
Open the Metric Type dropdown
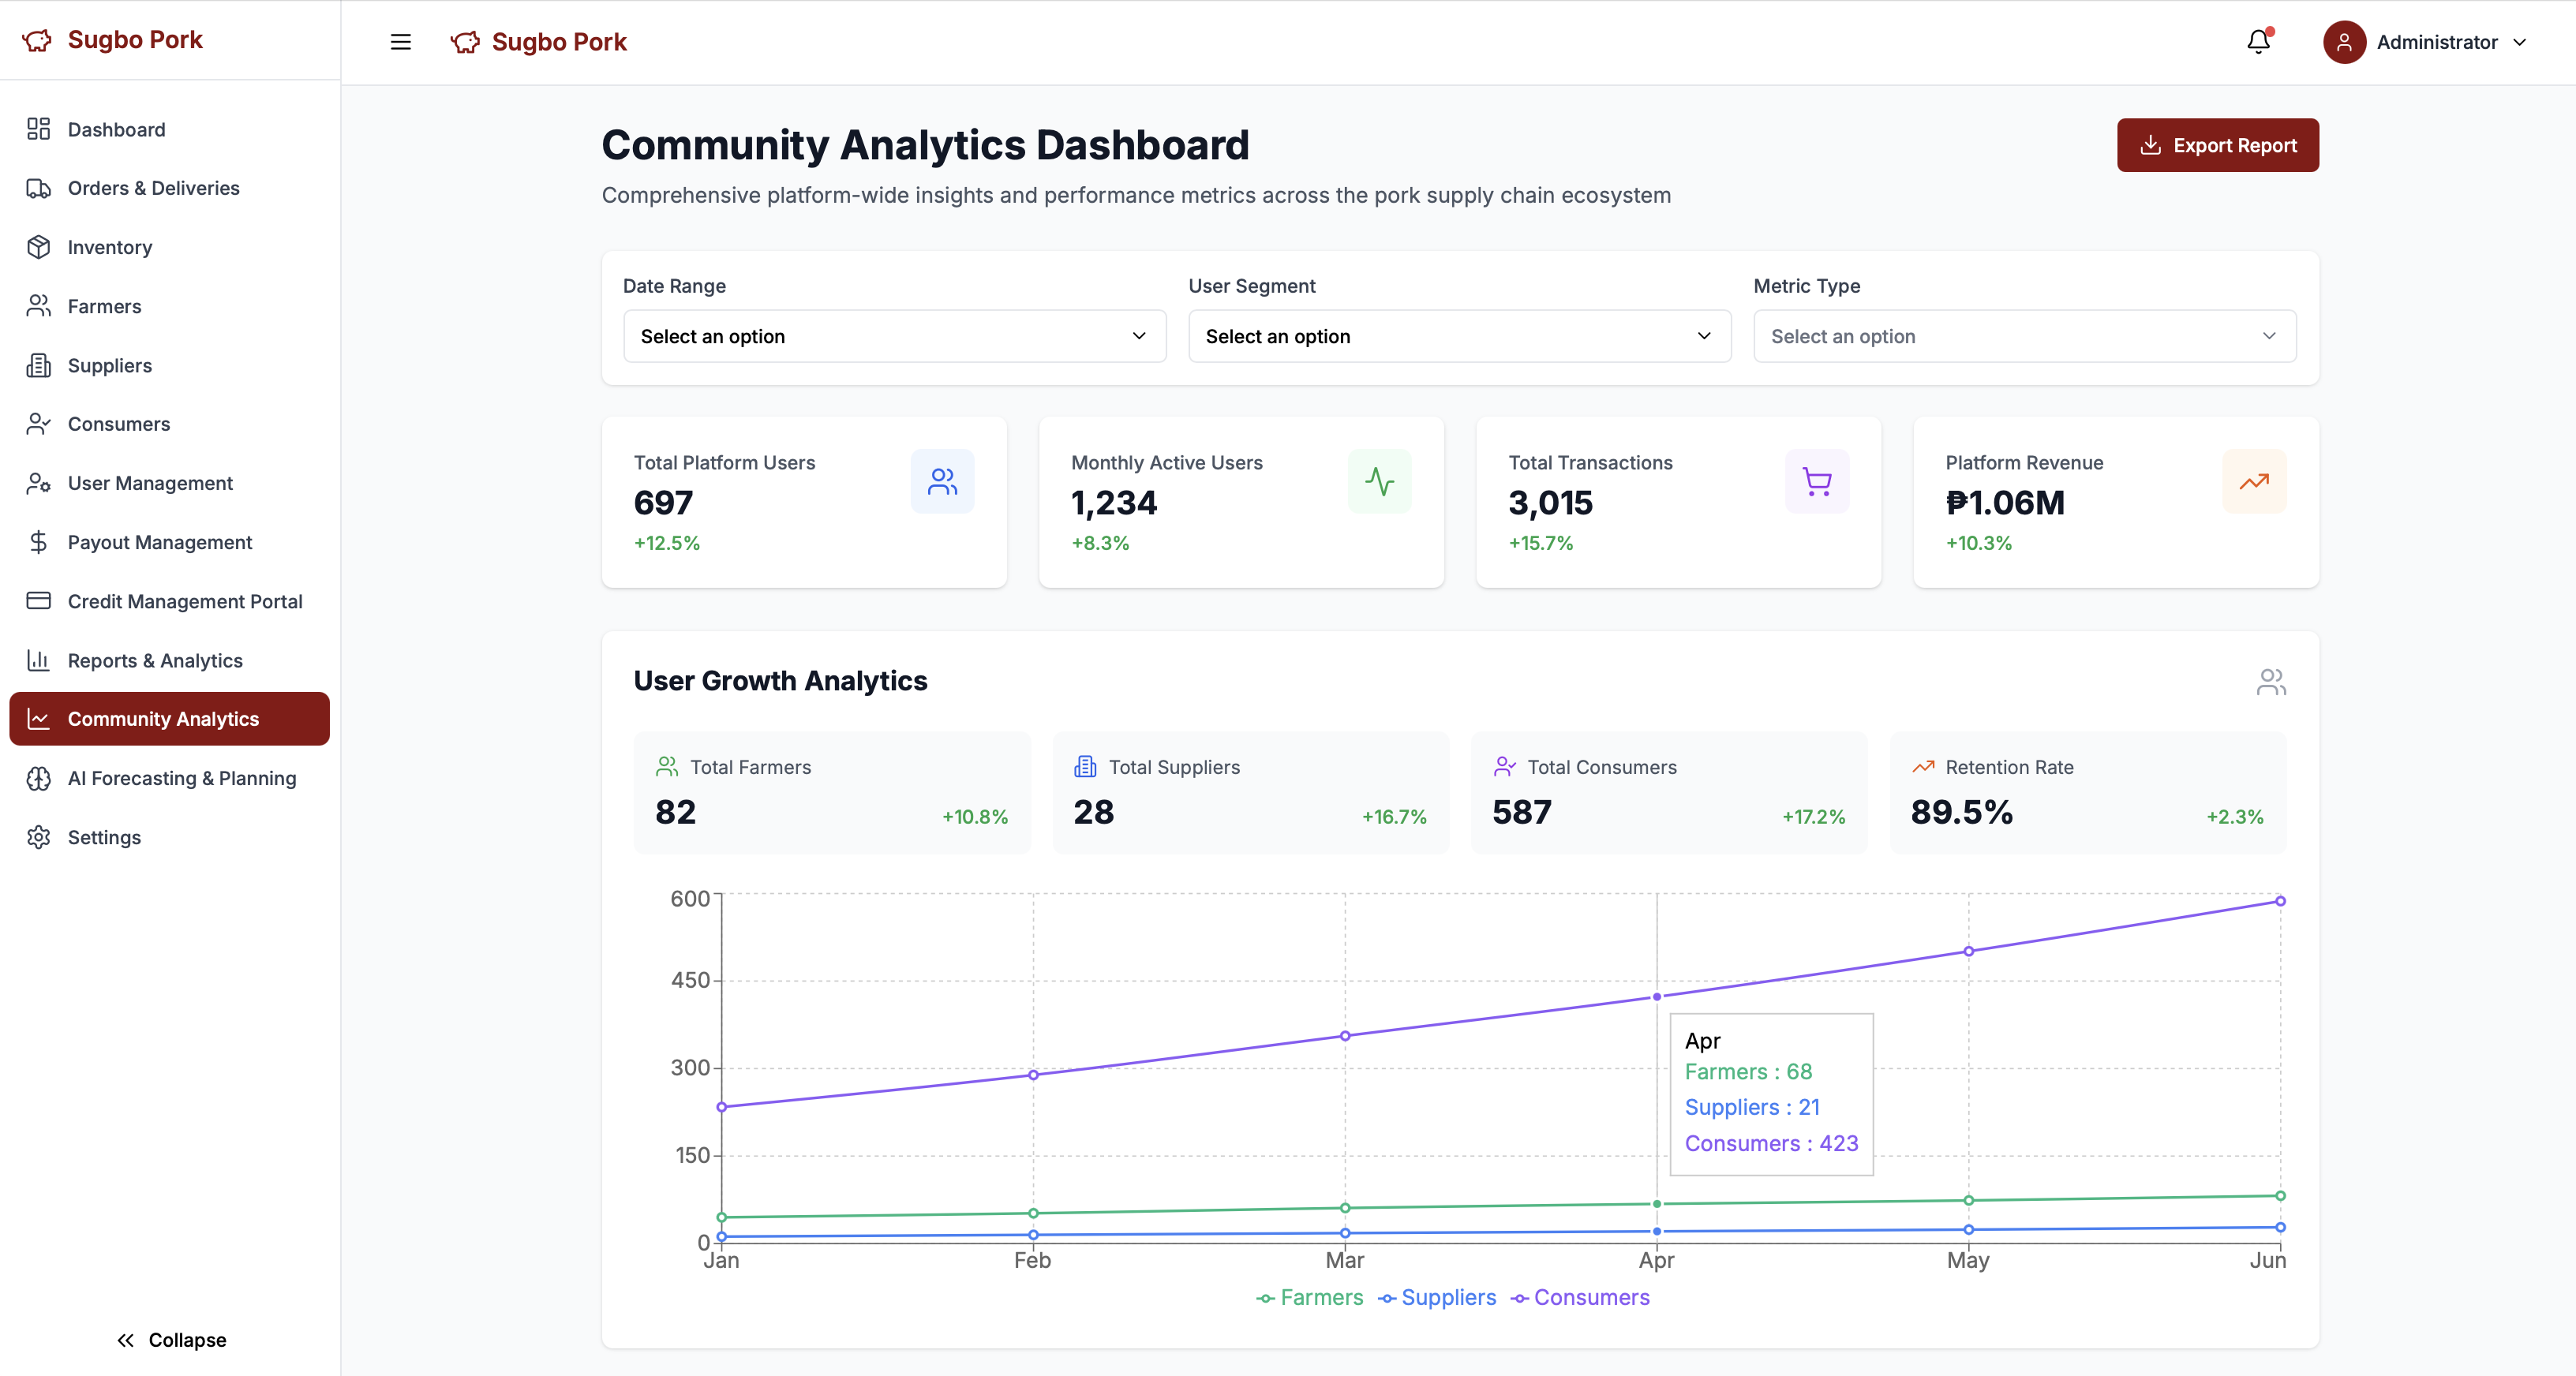2024,336
